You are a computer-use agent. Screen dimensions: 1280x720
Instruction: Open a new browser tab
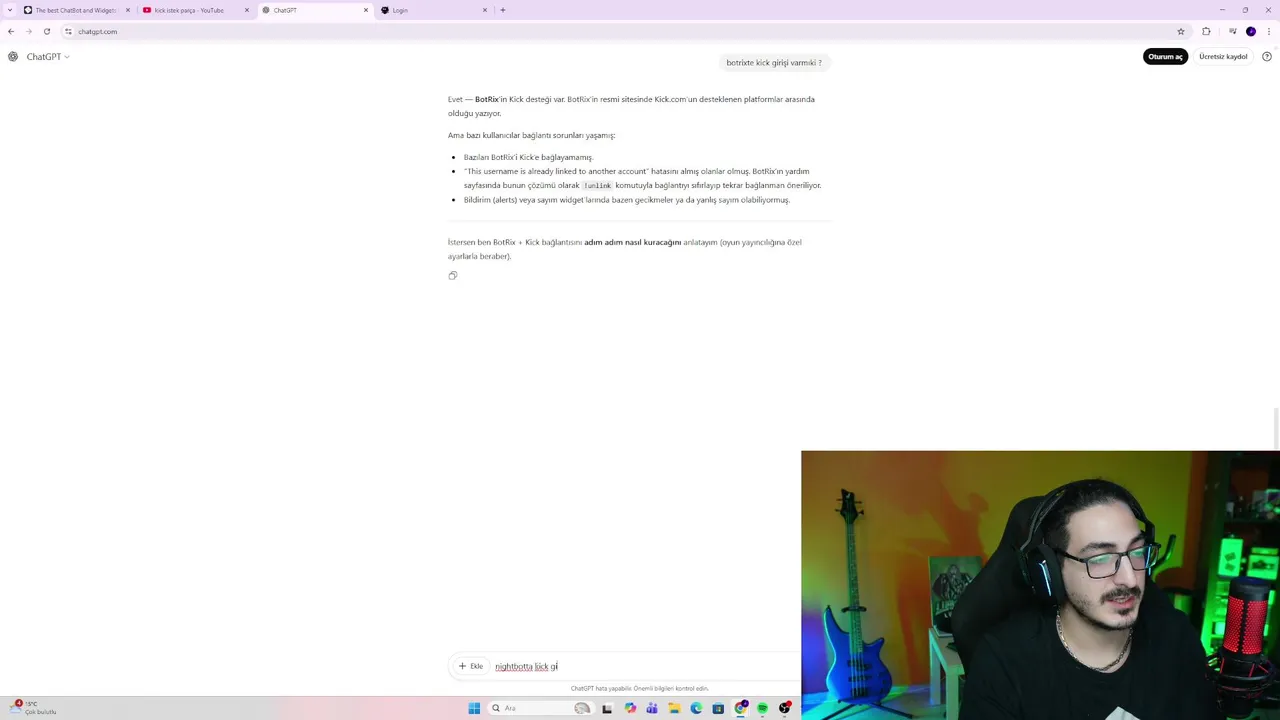click(503, 10)
